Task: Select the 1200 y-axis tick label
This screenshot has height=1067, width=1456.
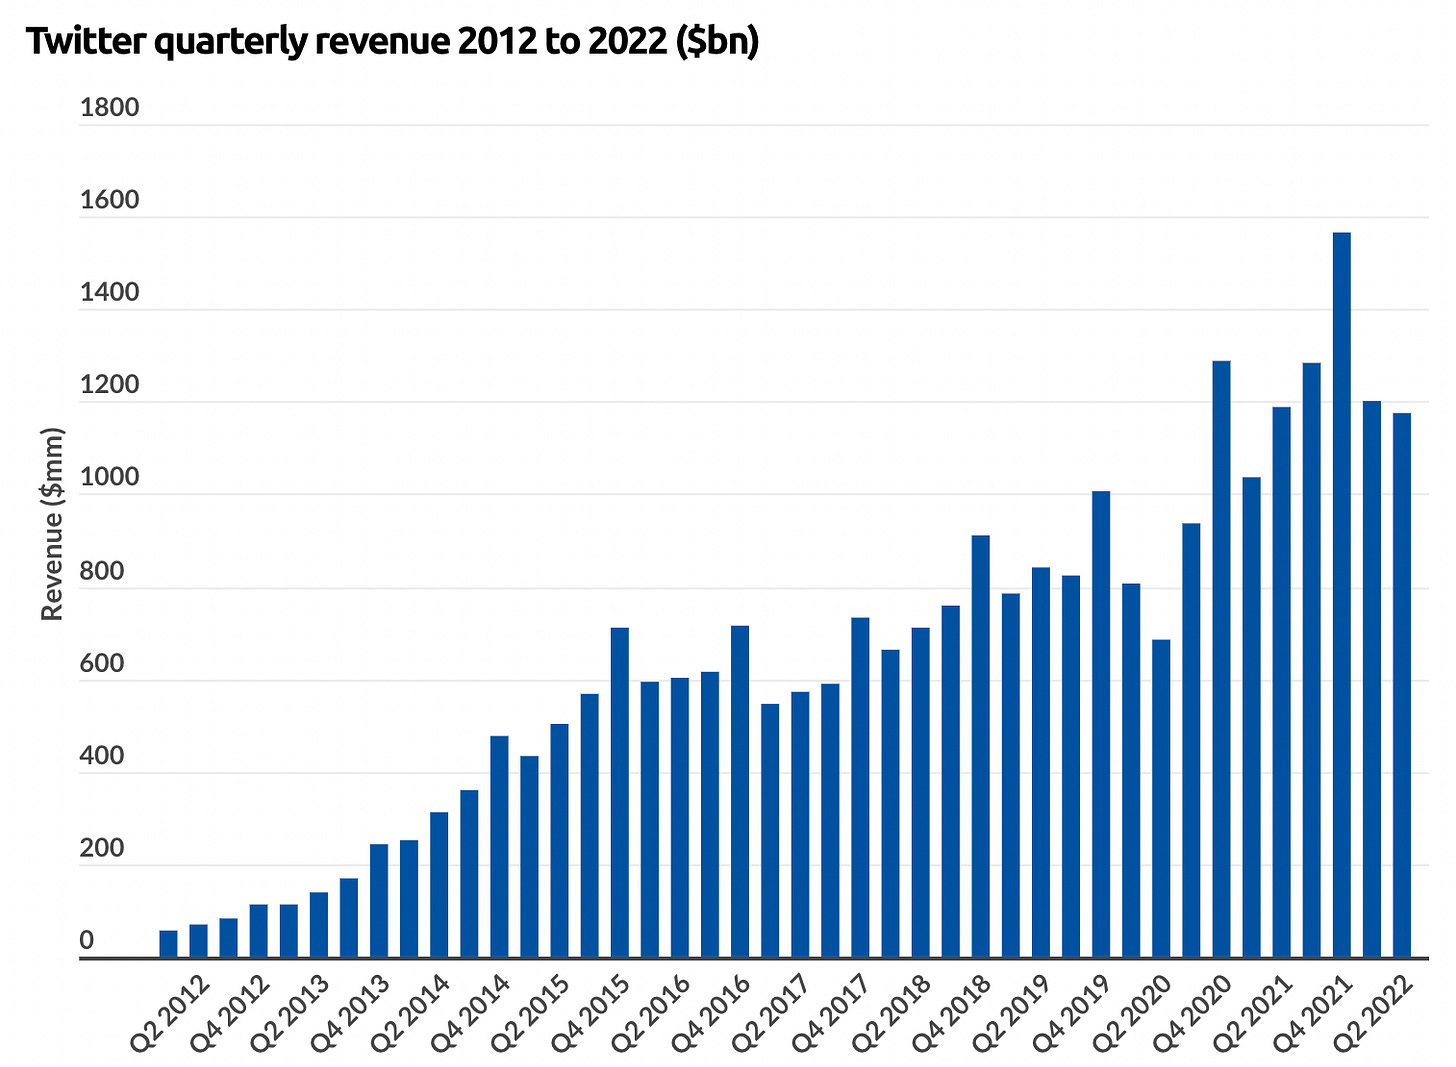Action: click(x=109, y=385)
